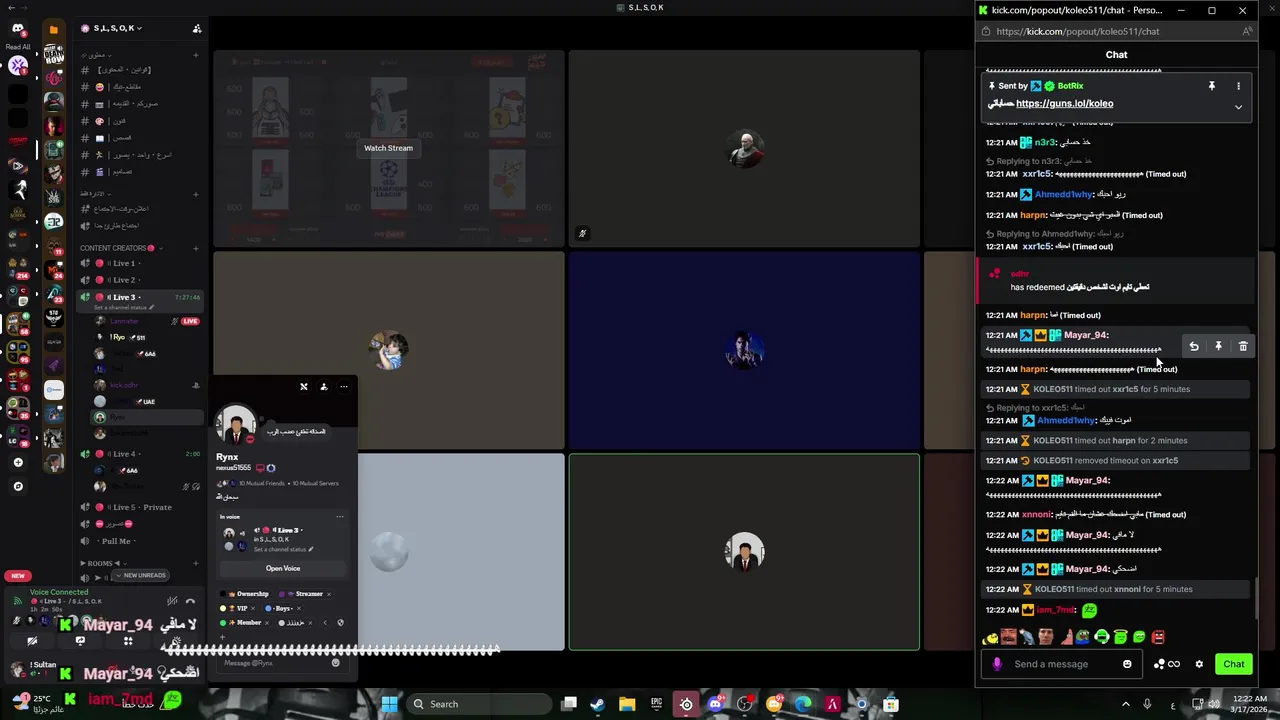Screen dimensions: 1280x720
Task: Show hidden system tray icons
Action: (1125, 704)
